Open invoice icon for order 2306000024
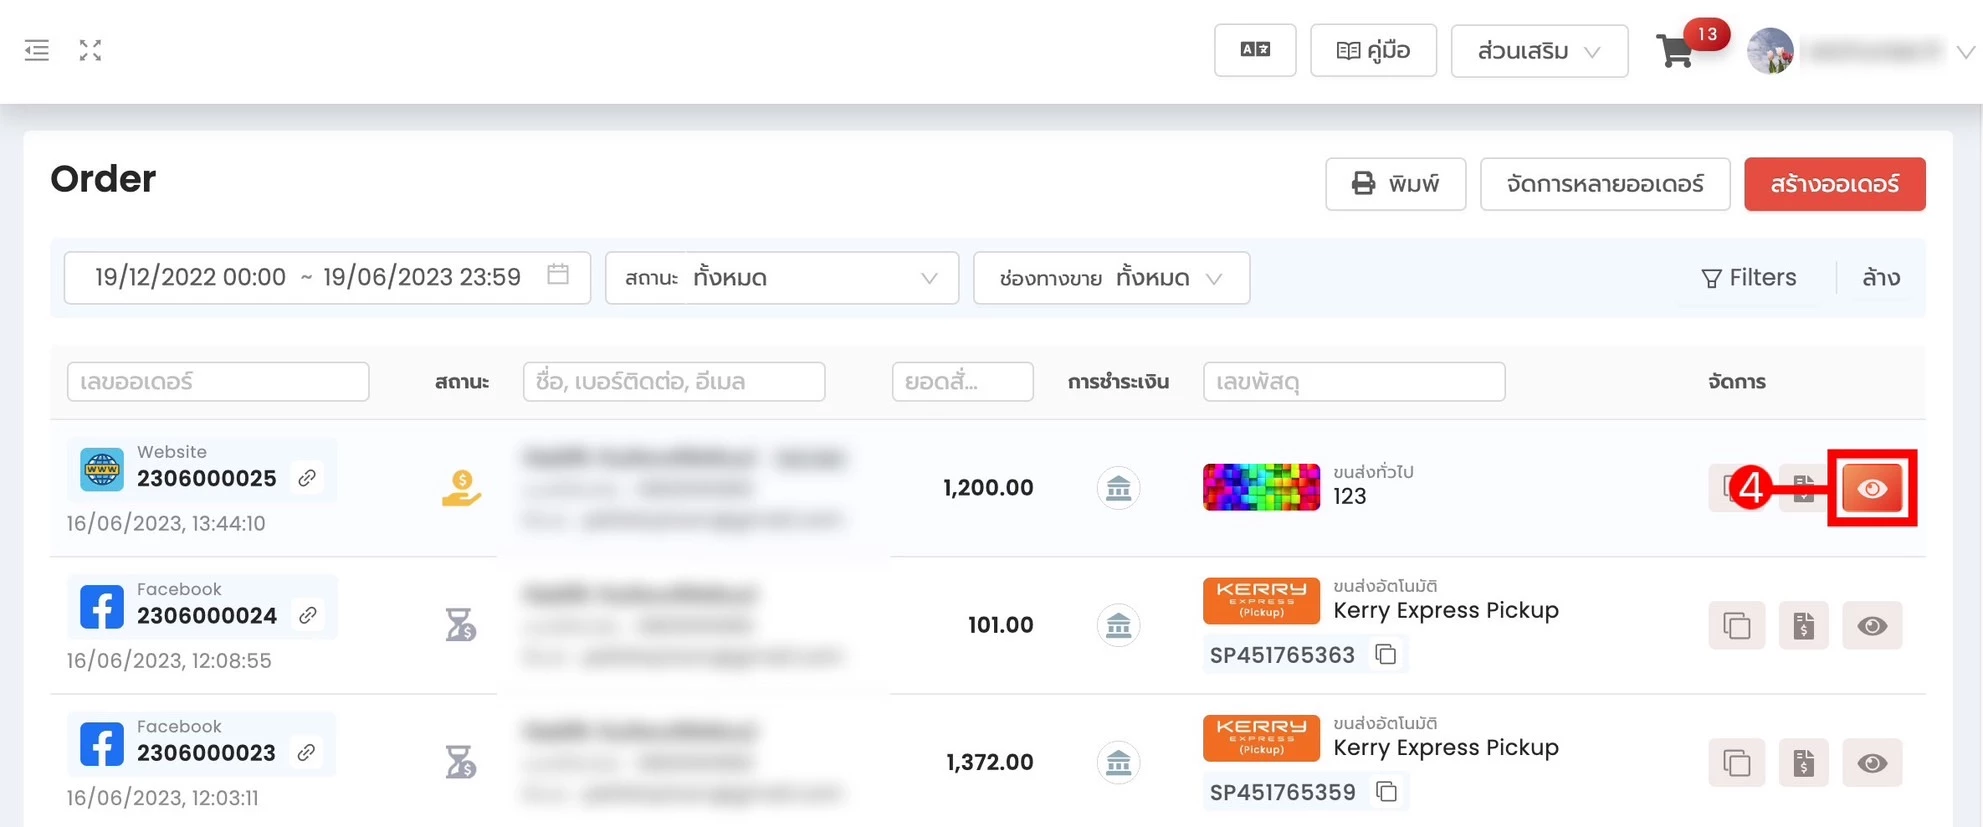The height and width of the screenshot is (827, 1983). point(1803,626)
